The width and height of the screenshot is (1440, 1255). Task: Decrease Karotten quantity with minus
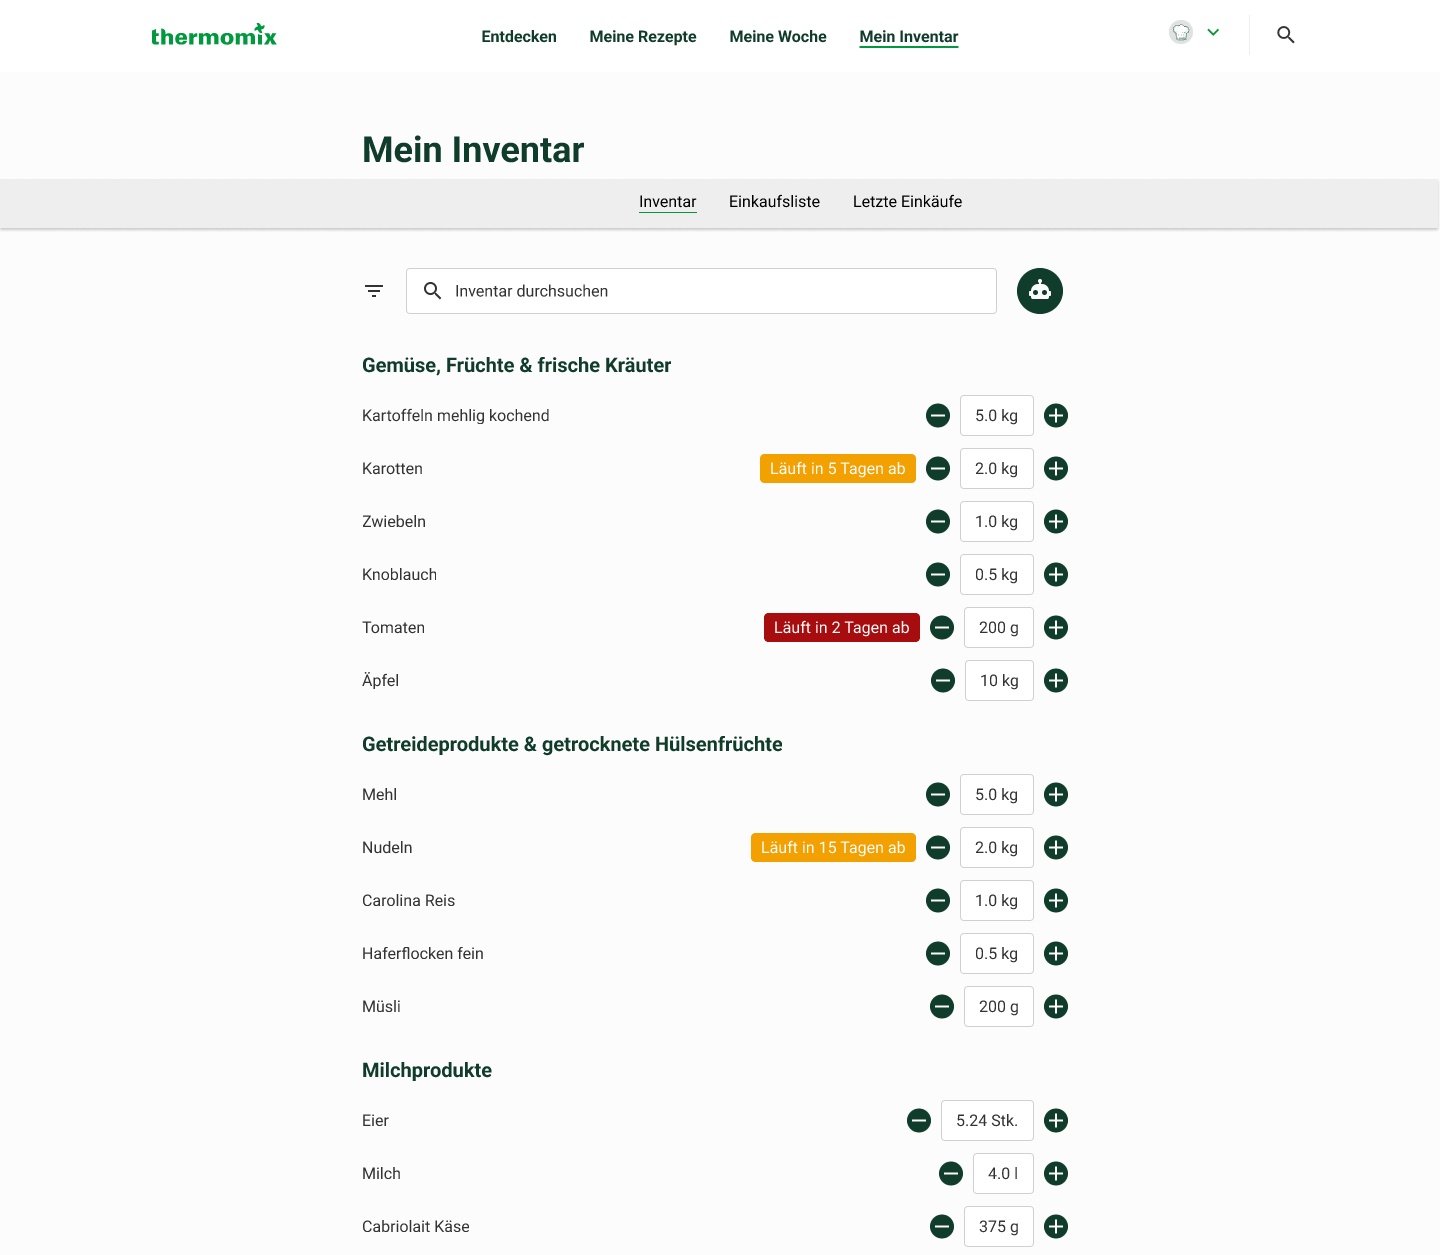click(x=937, y=469)
